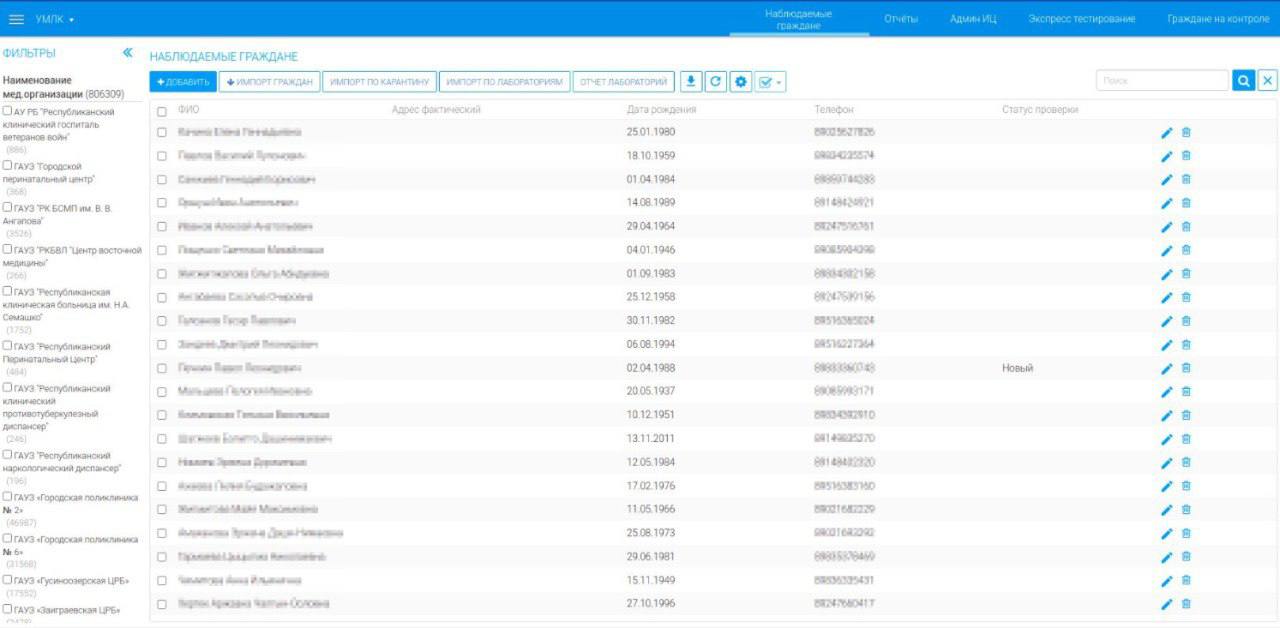Edit the row with birth date 25.01.1980
Viewport: 1280px width, 628px height.
(x=1166, y=132)
